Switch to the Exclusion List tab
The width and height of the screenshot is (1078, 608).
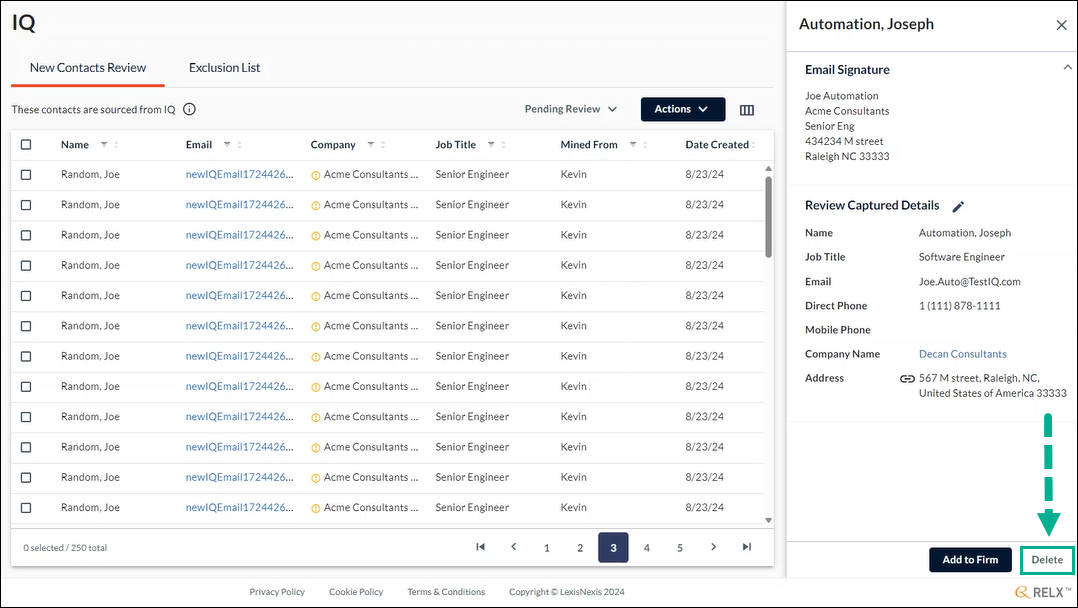coord(224,67)
